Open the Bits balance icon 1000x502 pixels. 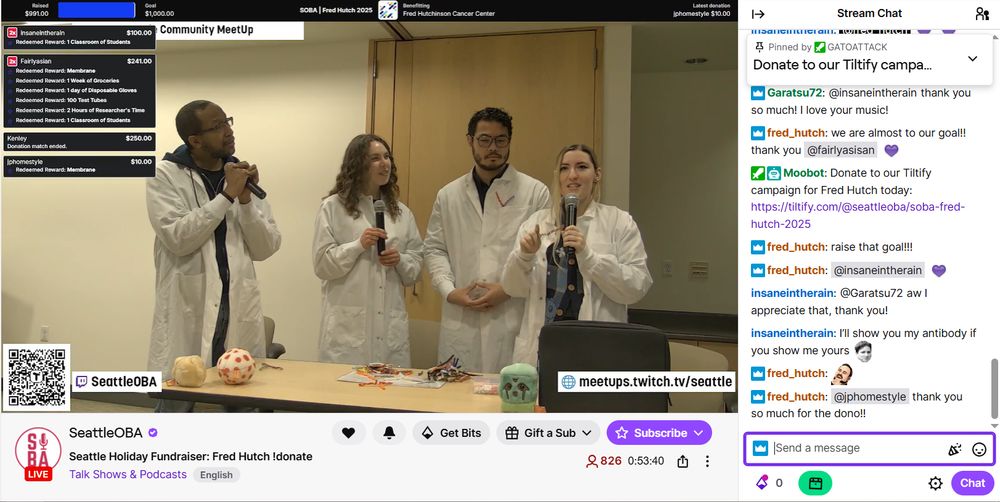[x=762, y=483]
